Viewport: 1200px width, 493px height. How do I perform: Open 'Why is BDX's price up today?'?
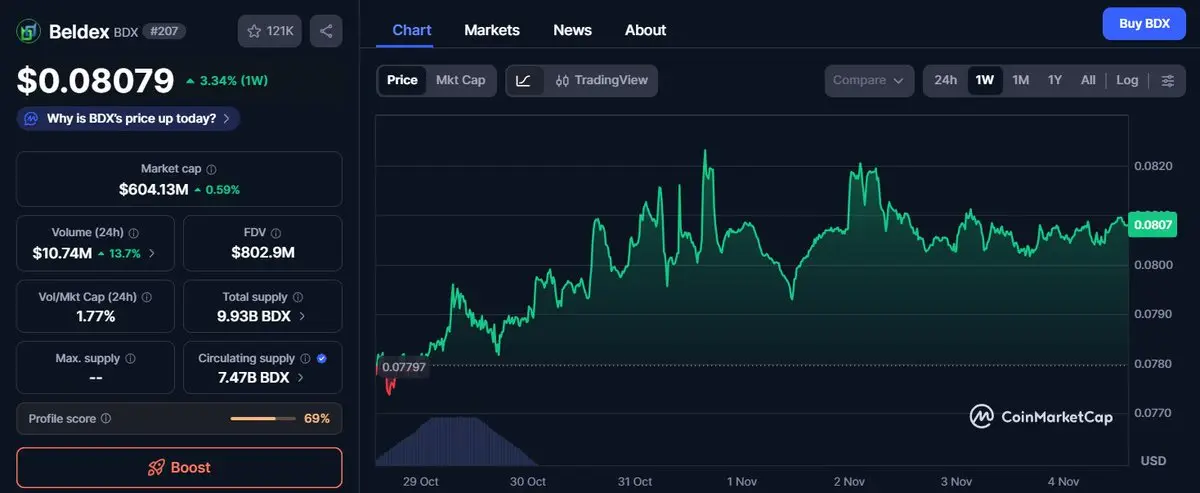coord(128,118)
